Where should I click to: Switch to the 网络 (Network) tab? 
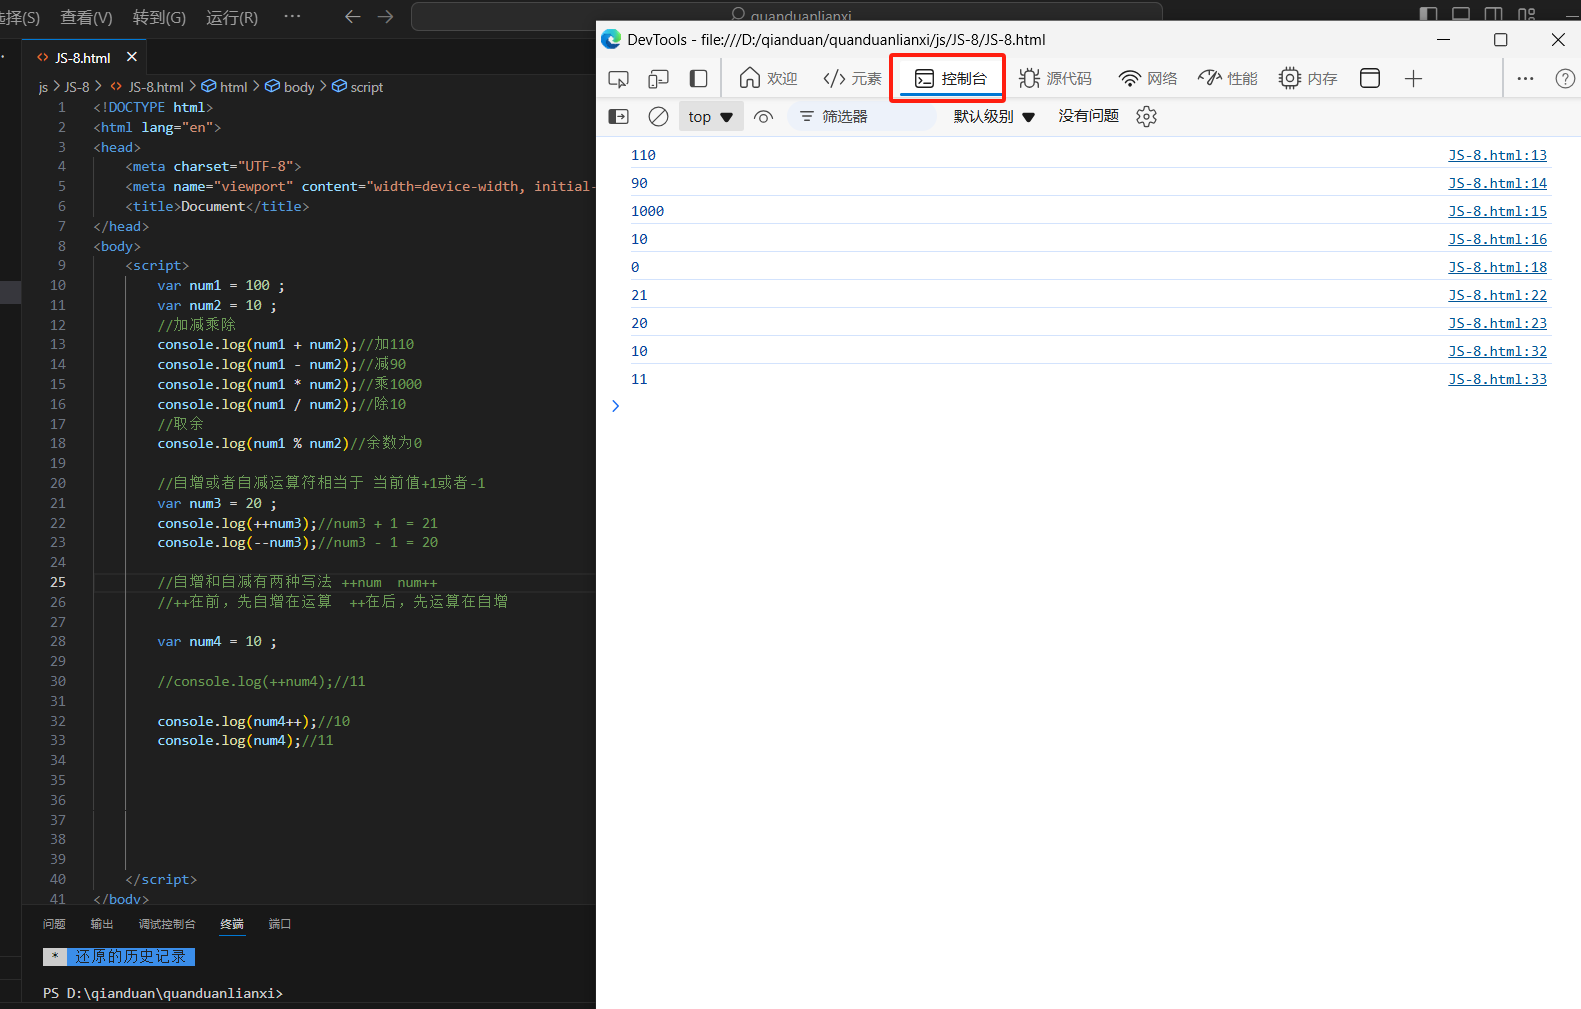coord(1148,79)
